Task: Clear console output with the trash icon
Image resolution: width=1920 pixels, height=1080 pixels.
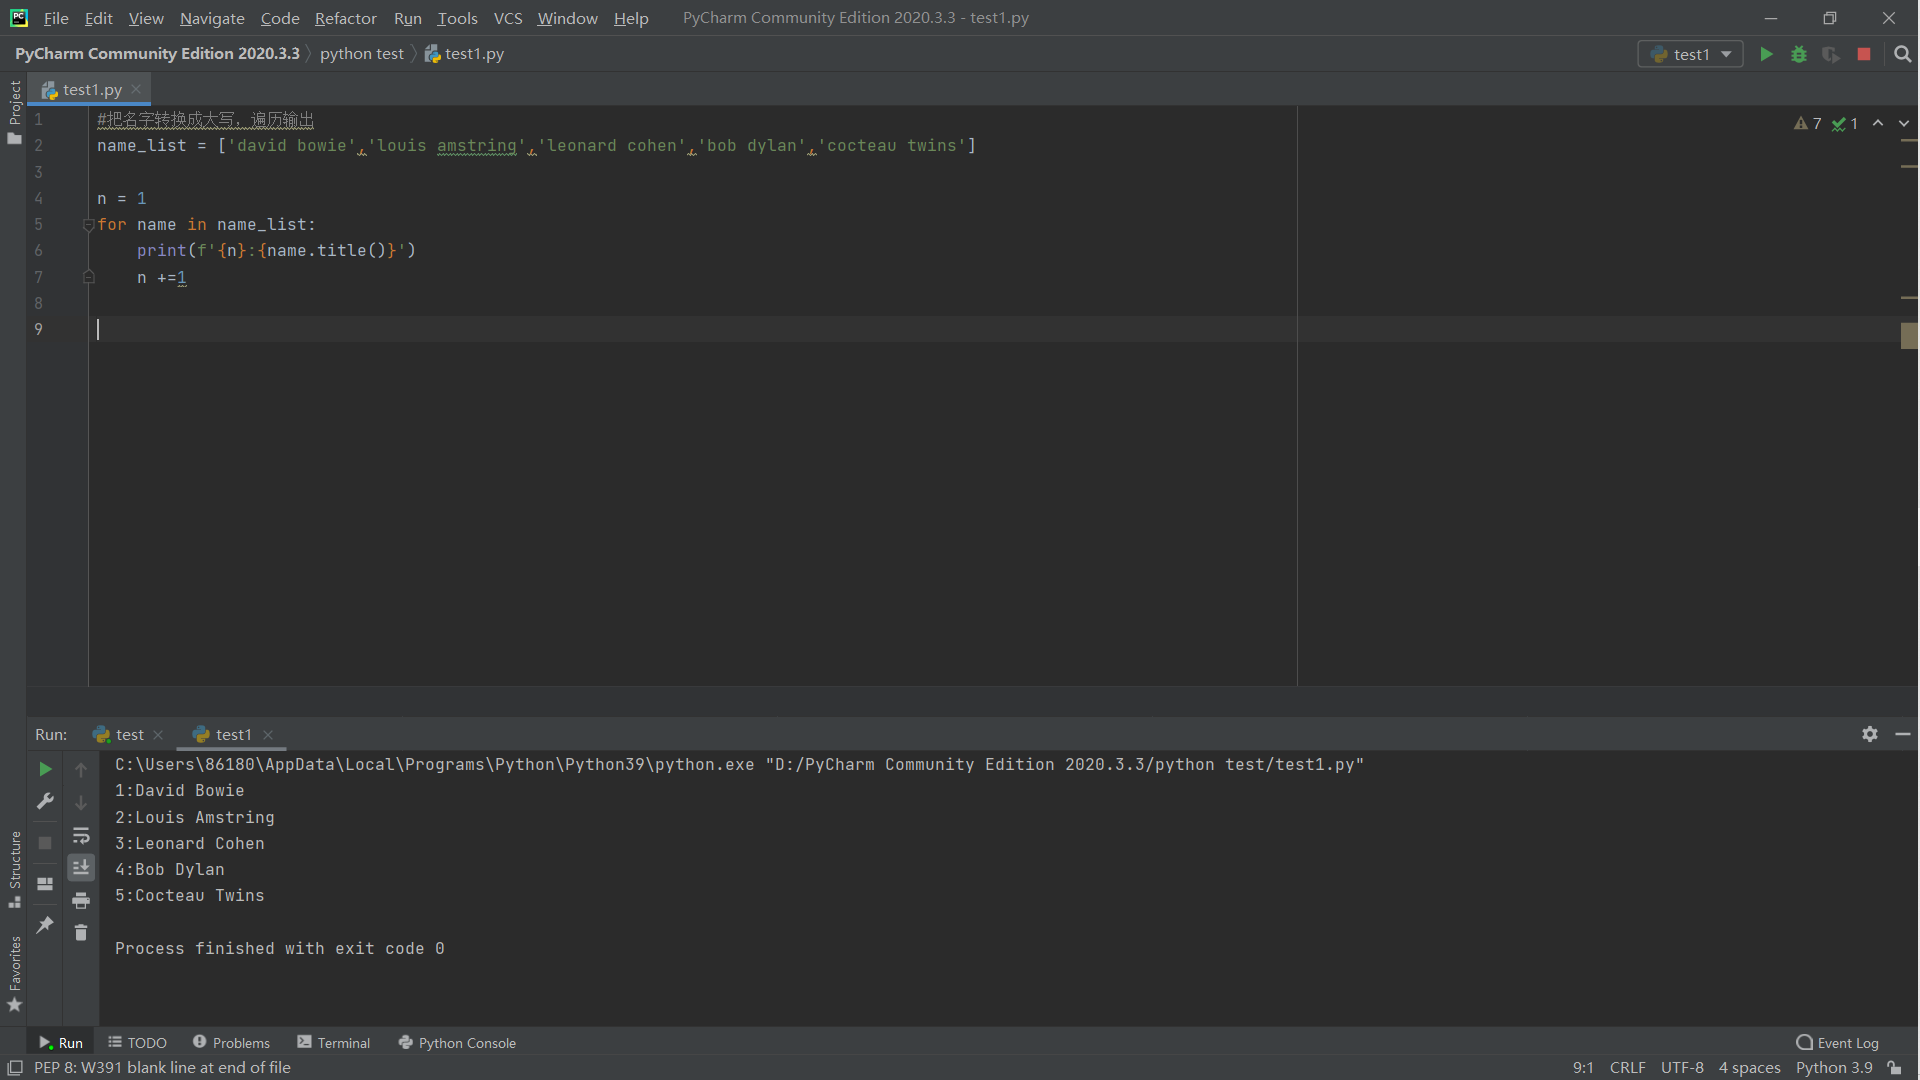Action: [x=81, y=933]
